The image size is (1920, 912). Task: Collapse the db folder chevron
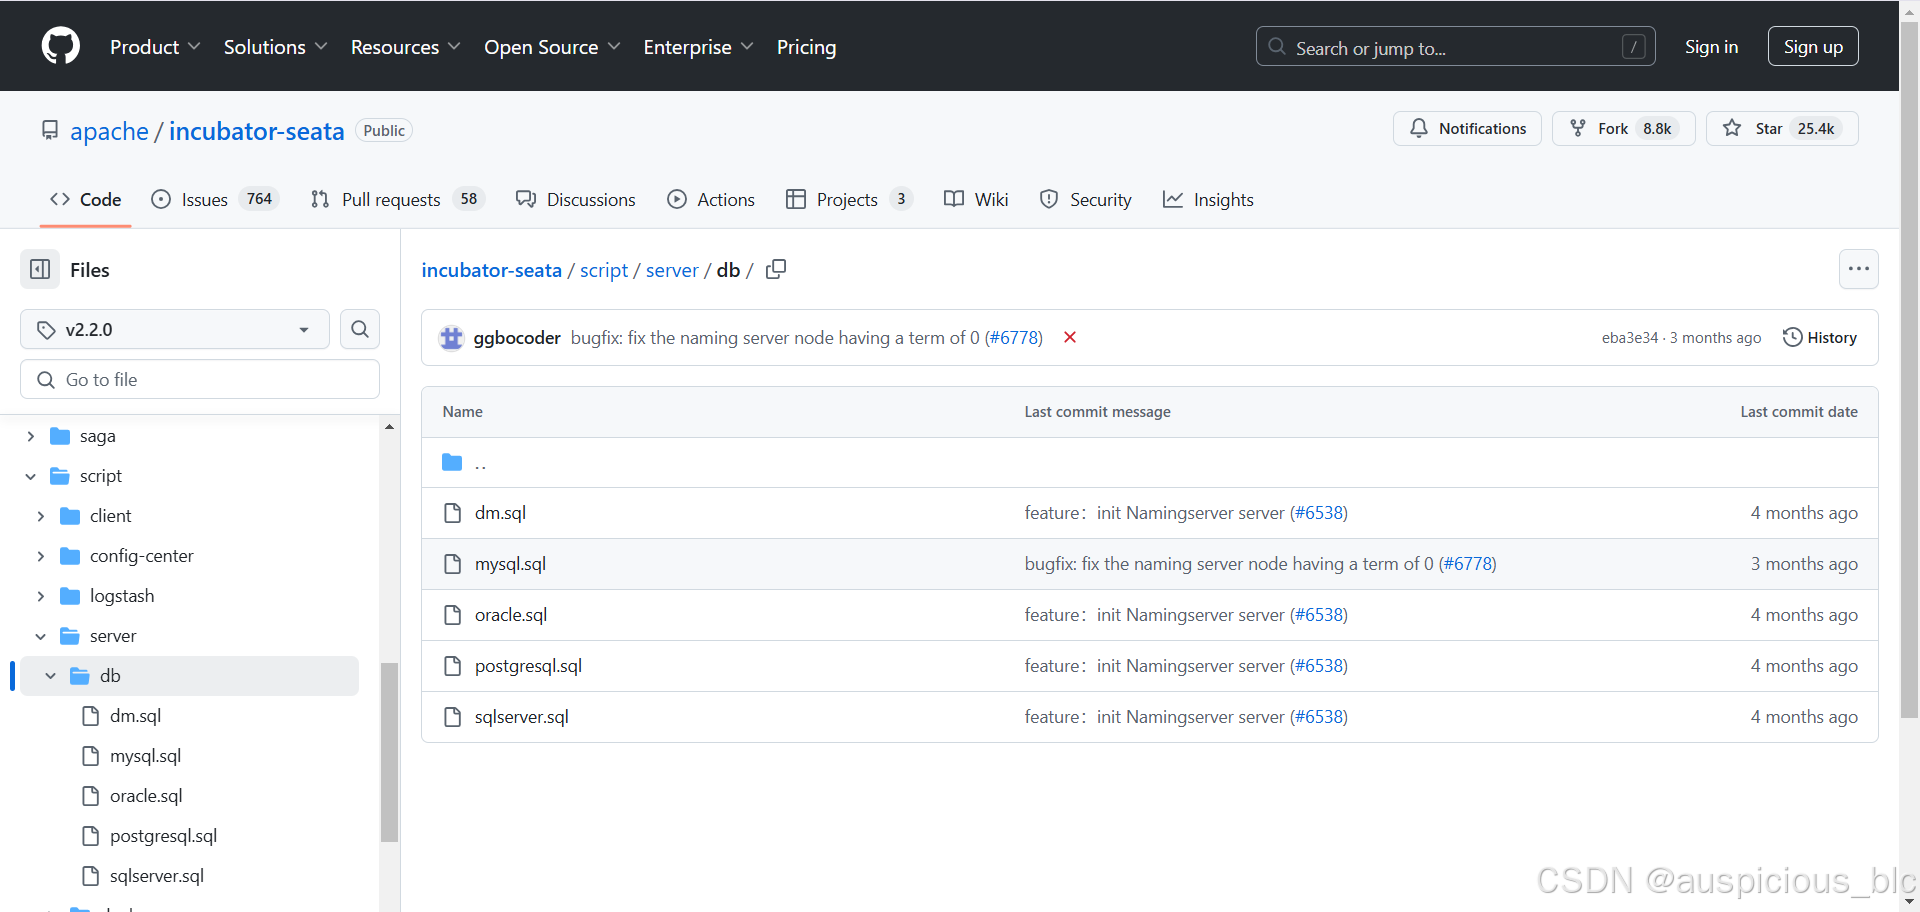[50, 676]
